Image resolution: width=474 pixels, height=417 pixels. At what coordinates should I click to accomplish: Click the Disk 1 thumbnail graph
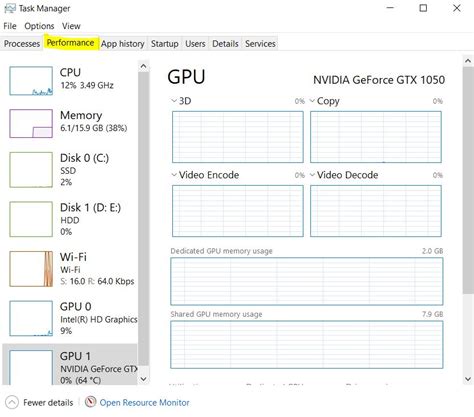pyautogui.click(x=31, y=219)
